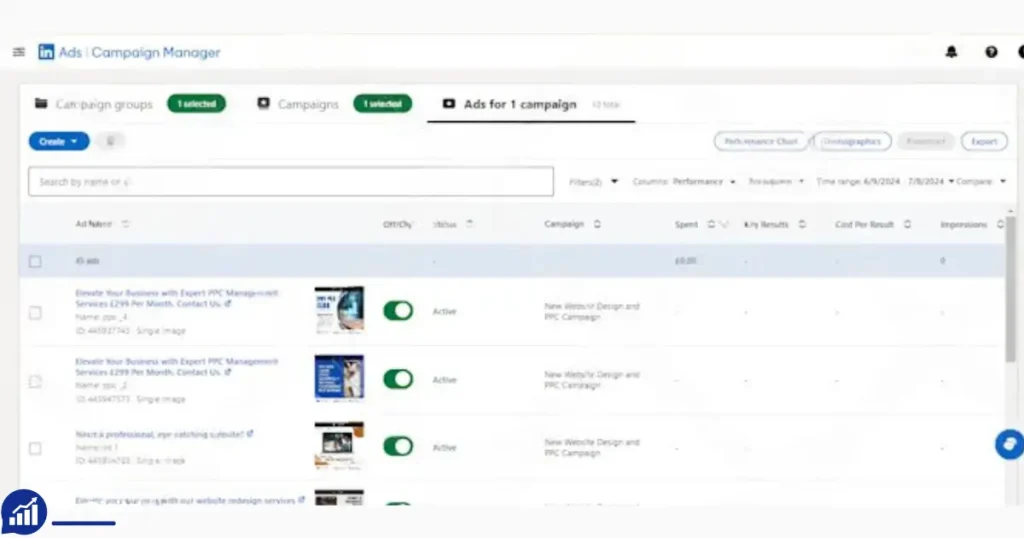This screenshot has width=1024, height=538.
Task: Open the Performance Chart button
Action: (761, 141)
